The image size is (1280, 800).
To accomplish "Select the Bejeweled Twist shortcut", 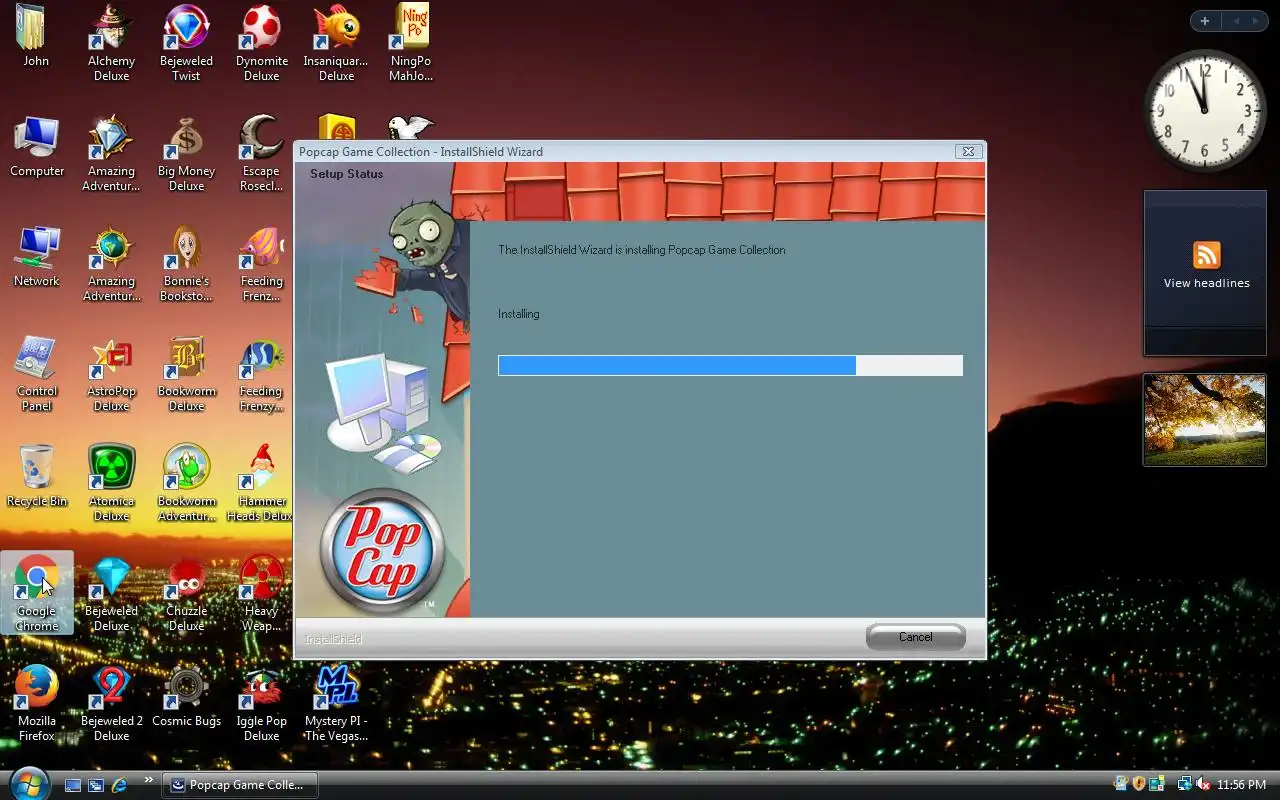I will (186, 43).
